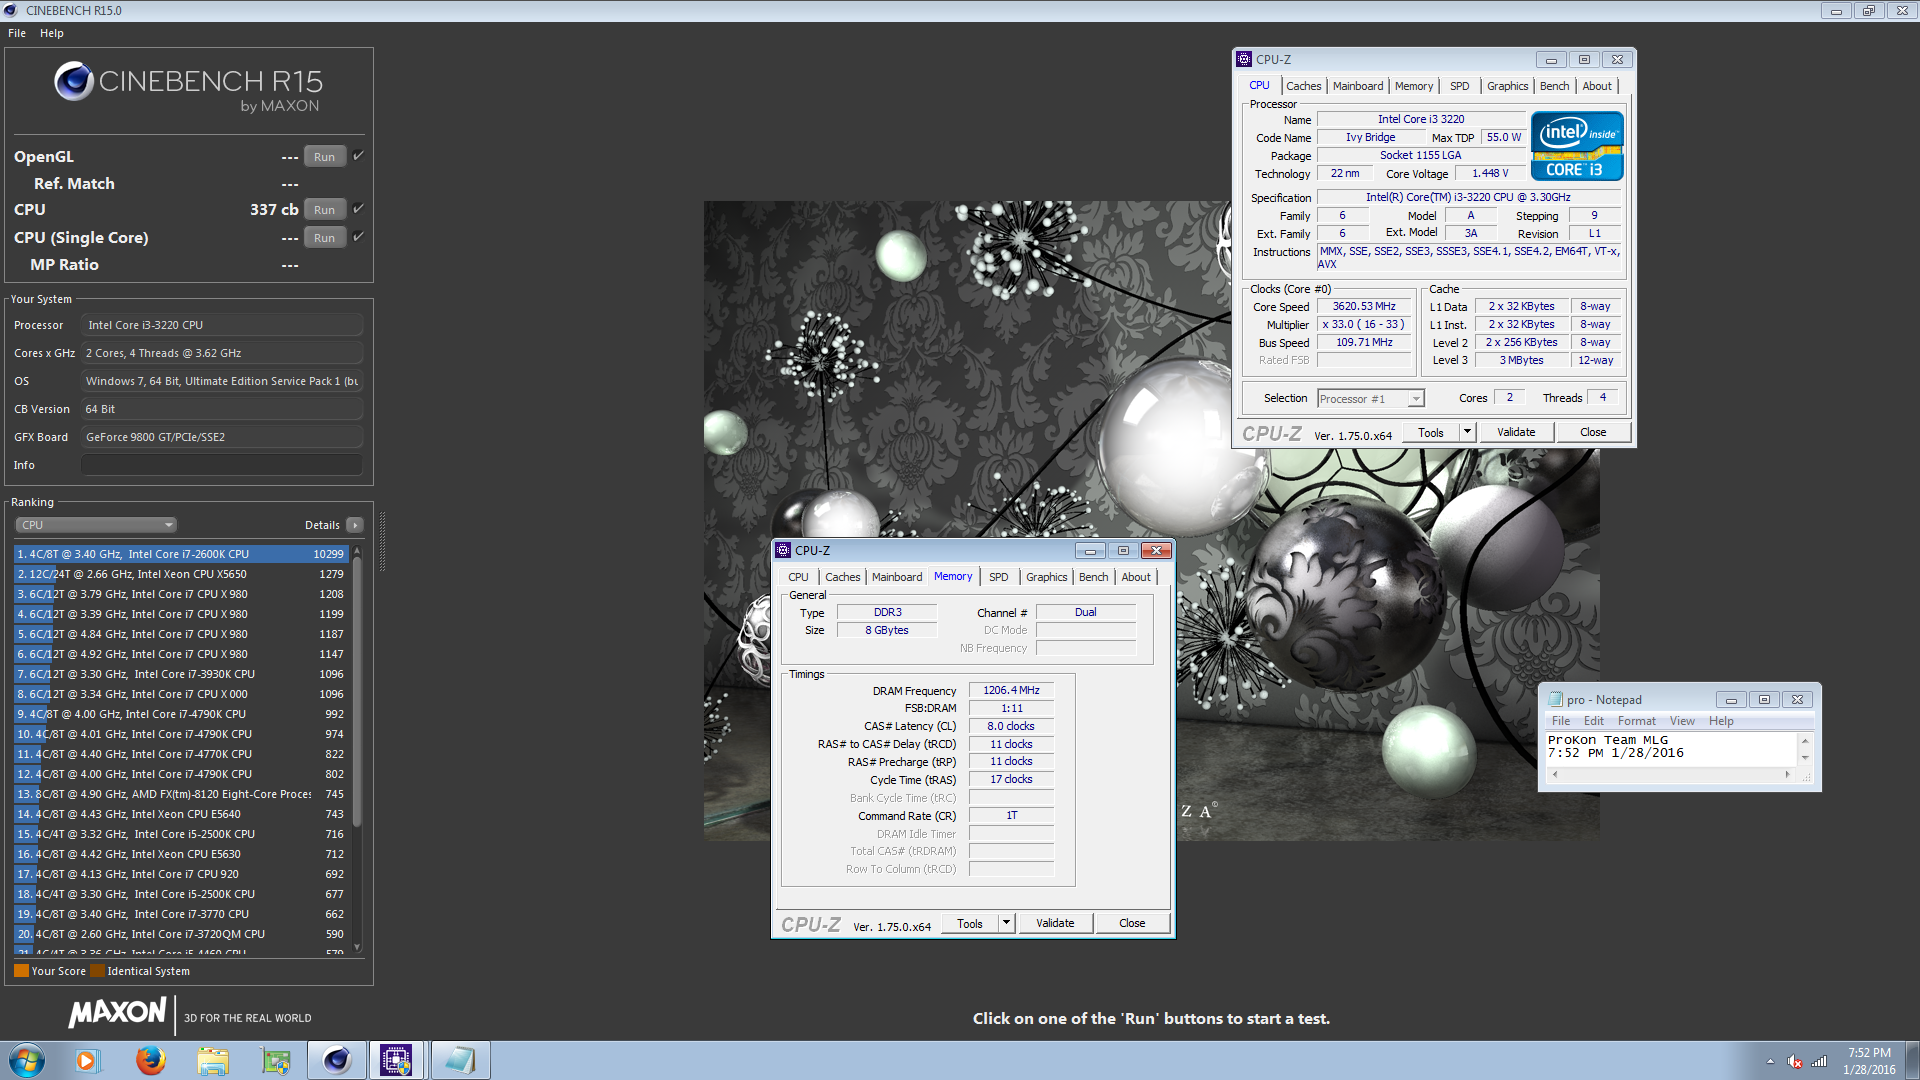Run the CPU Single Core benchmark
This screenshot has width=1920, height=1080.
point(324,238)
